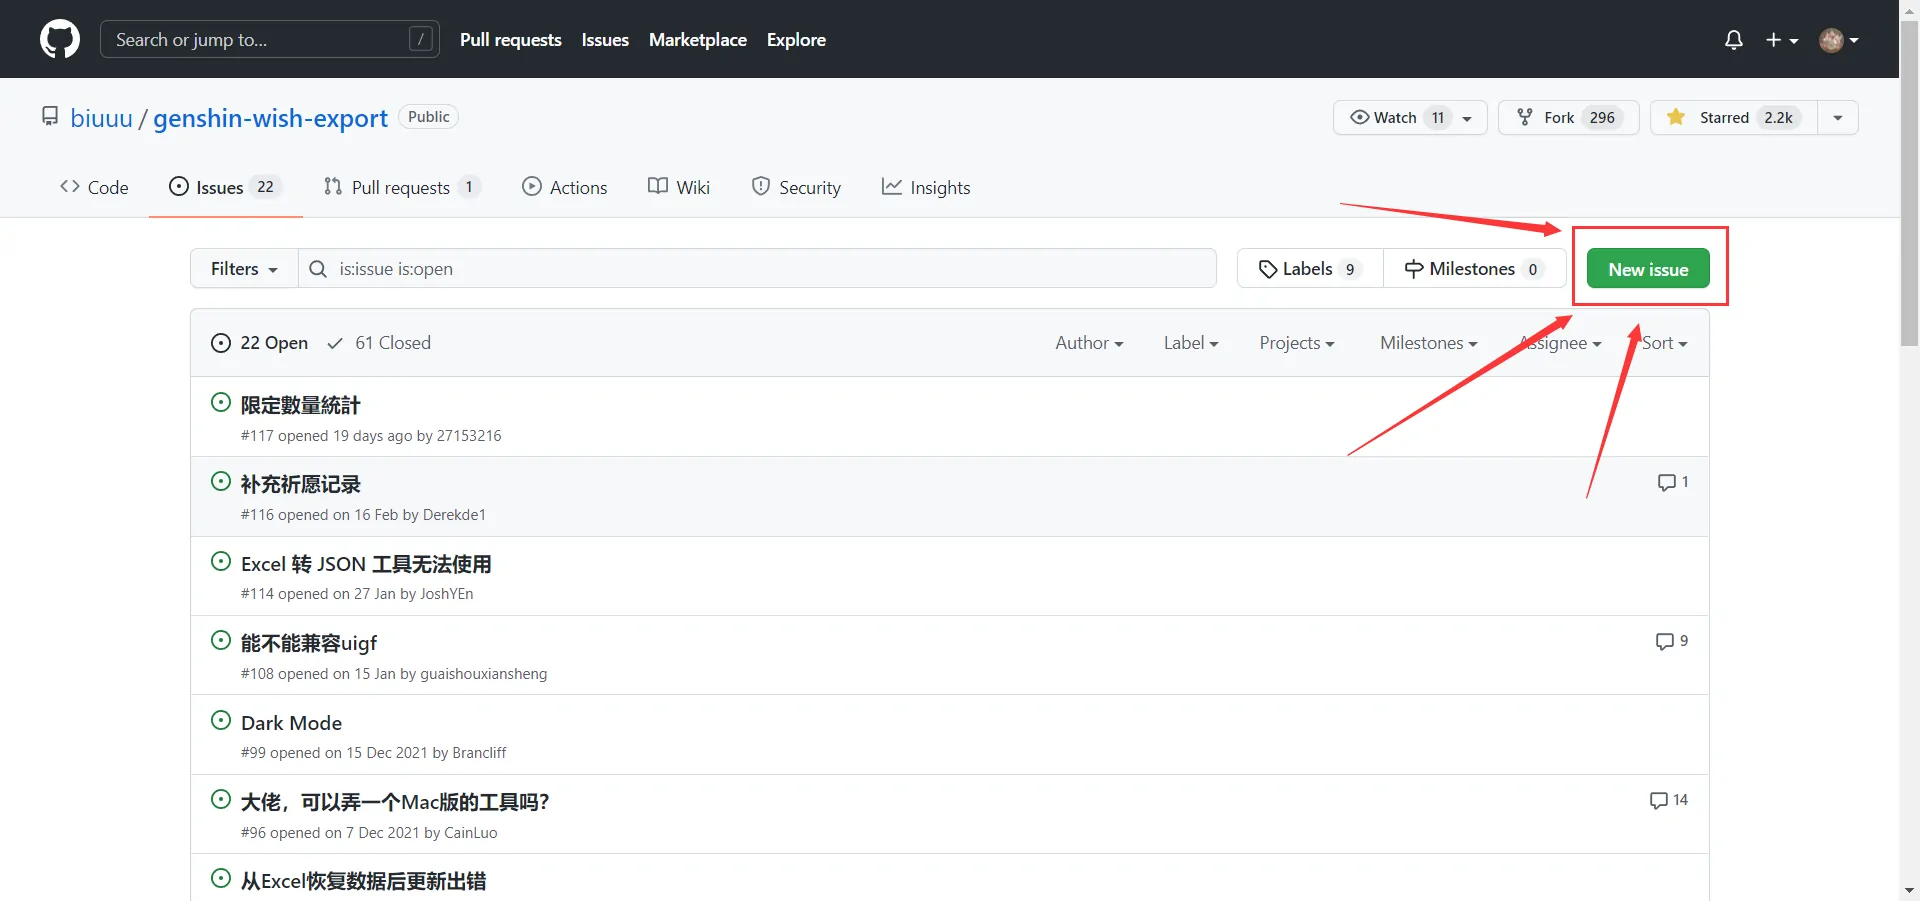Open comments on issue #116

1673,482
